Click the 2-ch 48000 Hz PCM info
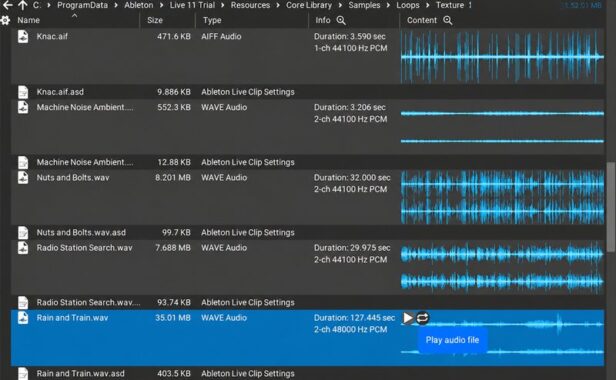Image resolution: width=616 pixels, height=380 pixels. pos(350,330)
